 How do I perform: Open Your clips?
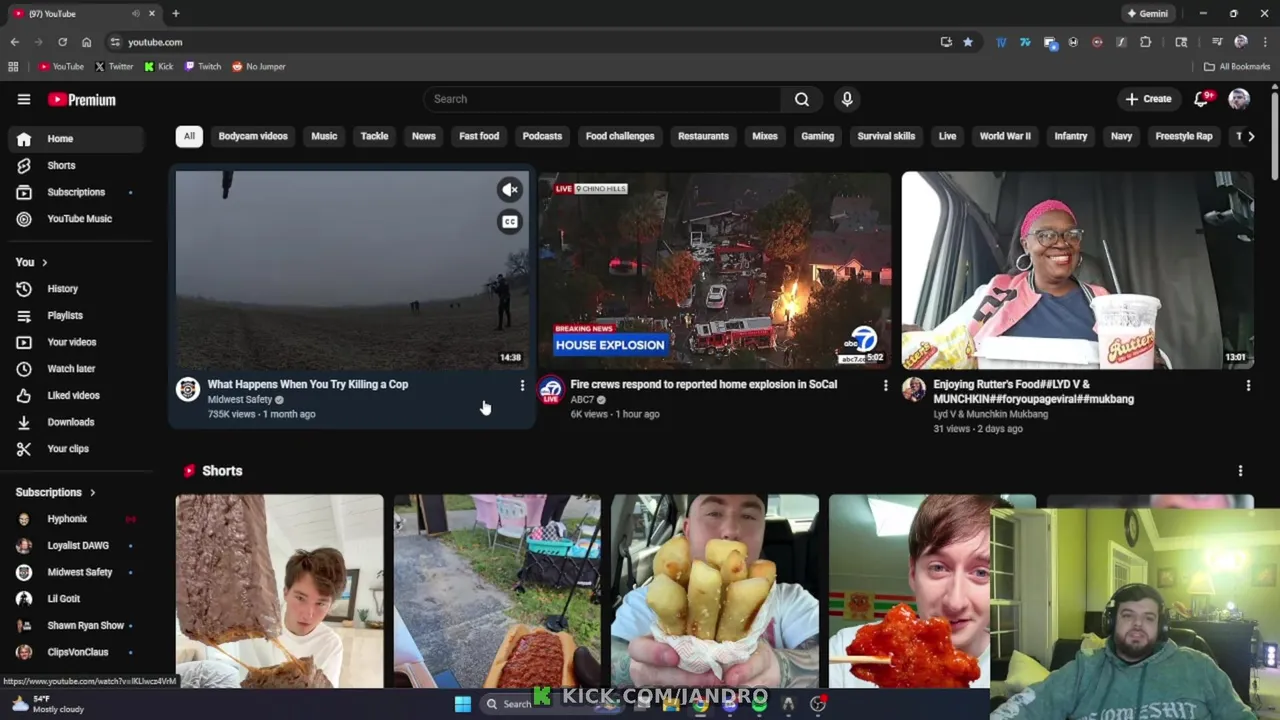[76, 449]
